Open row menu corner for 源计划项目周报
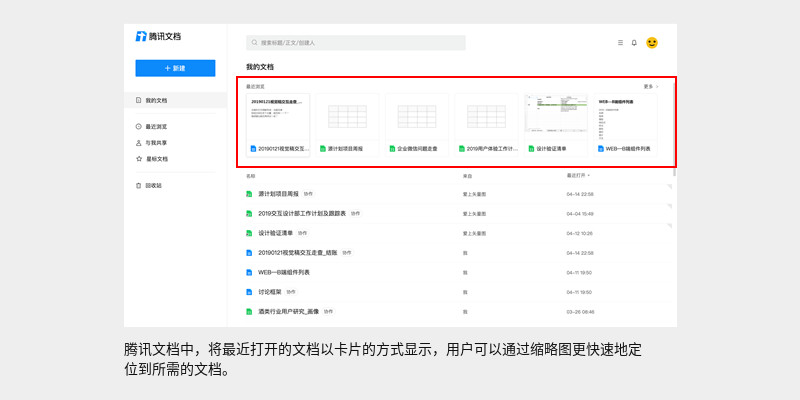Image resolution: width=800 pixels, height=400 pixels. tap(669, 187)
